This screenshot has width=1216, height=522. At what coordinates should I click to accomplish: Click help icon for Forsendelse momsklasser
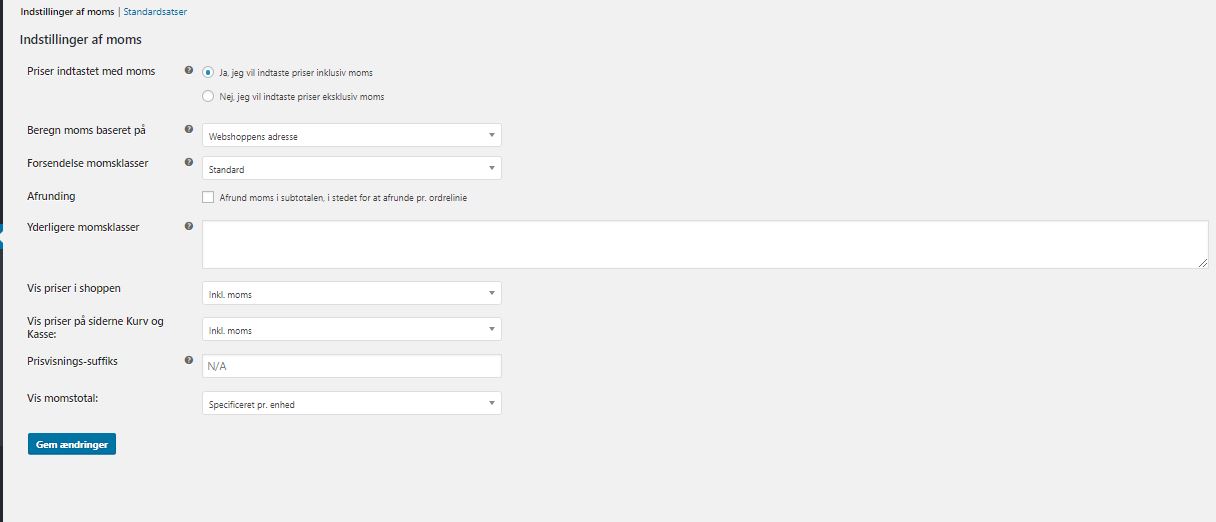coord(189,162)
